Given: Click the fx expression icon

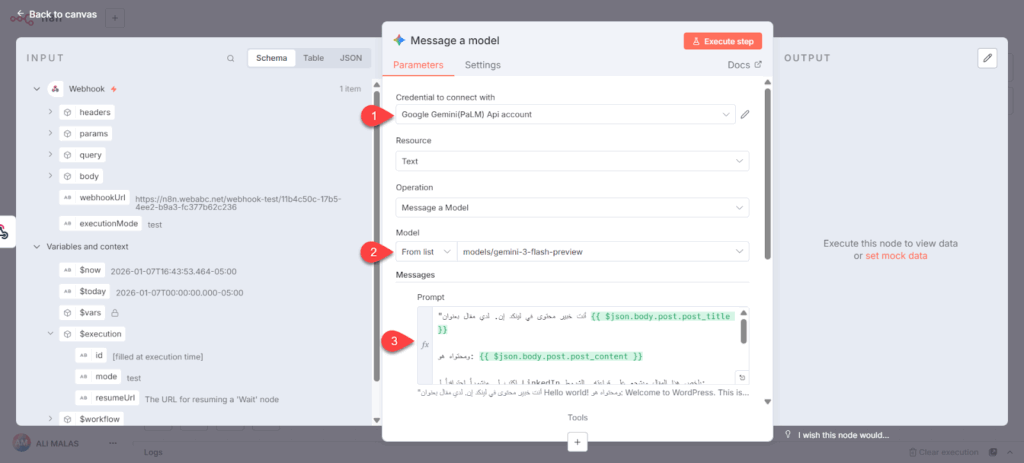Looking at the screenshot, I should click(425, 345).
